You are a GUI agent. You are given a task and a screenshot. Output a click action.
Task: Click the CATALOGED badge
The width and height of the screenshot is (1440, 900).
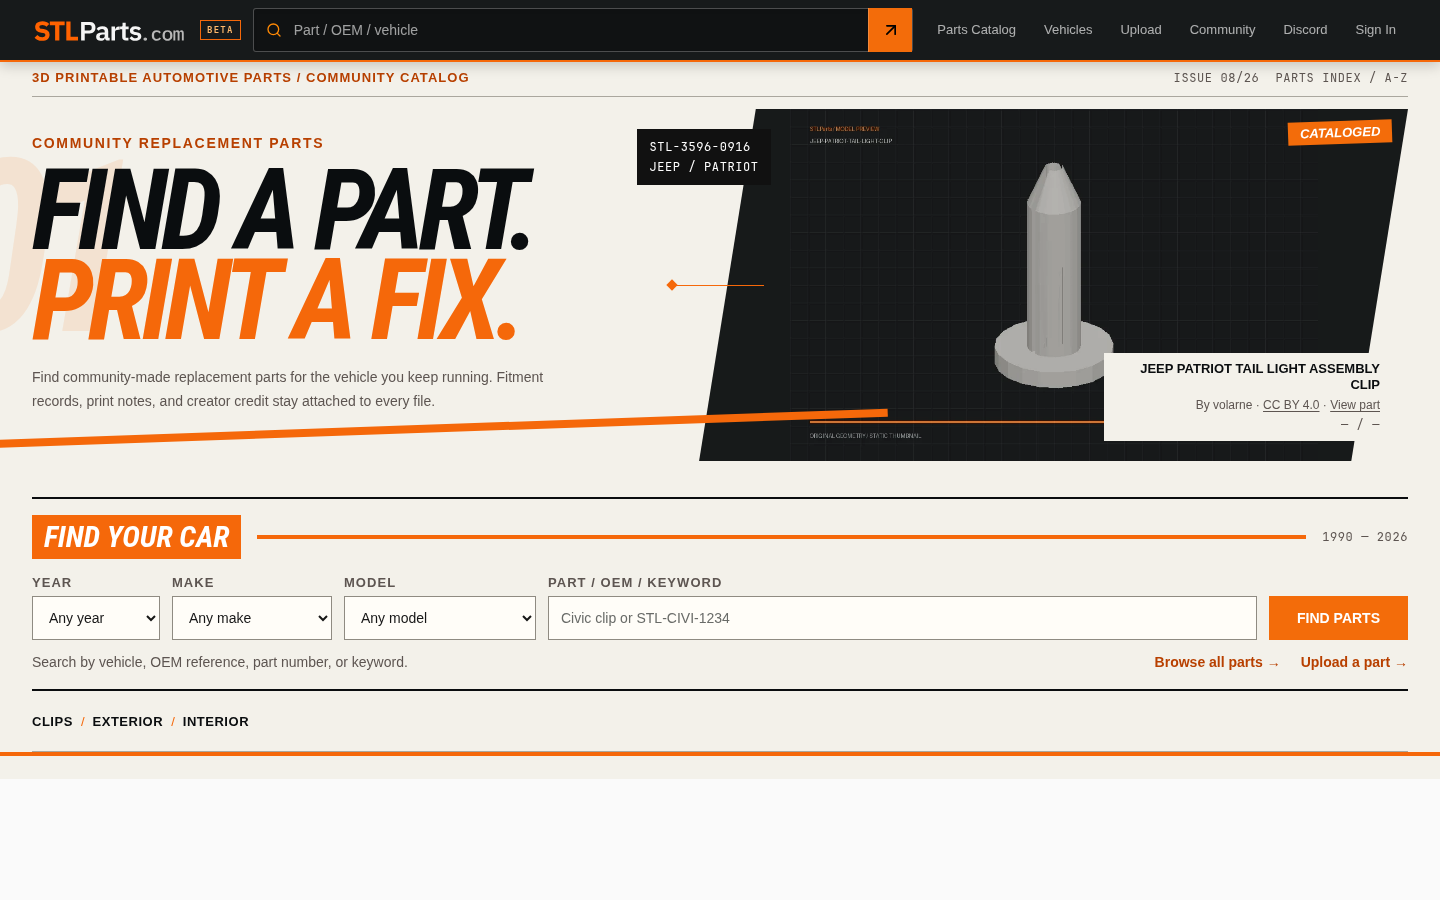coord(1340,133)
